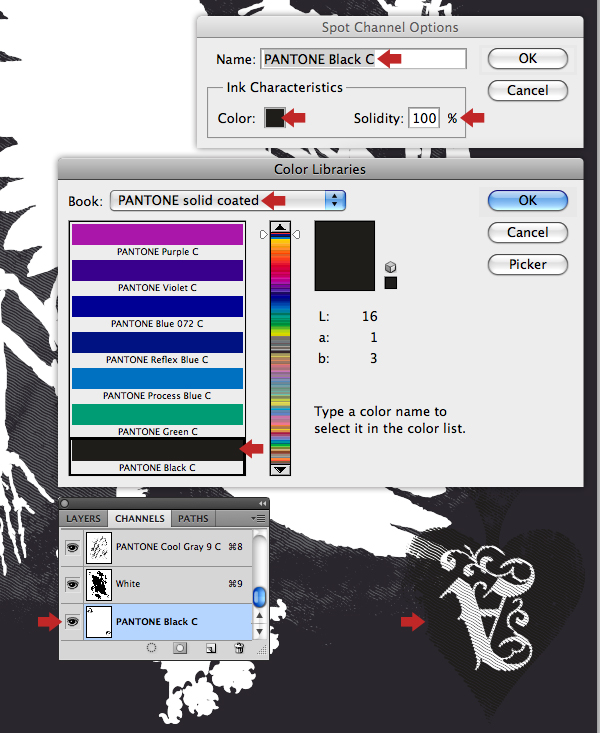
Task: Load channel as selection icon
Action: pyautogui.click(x=152, y=648)
